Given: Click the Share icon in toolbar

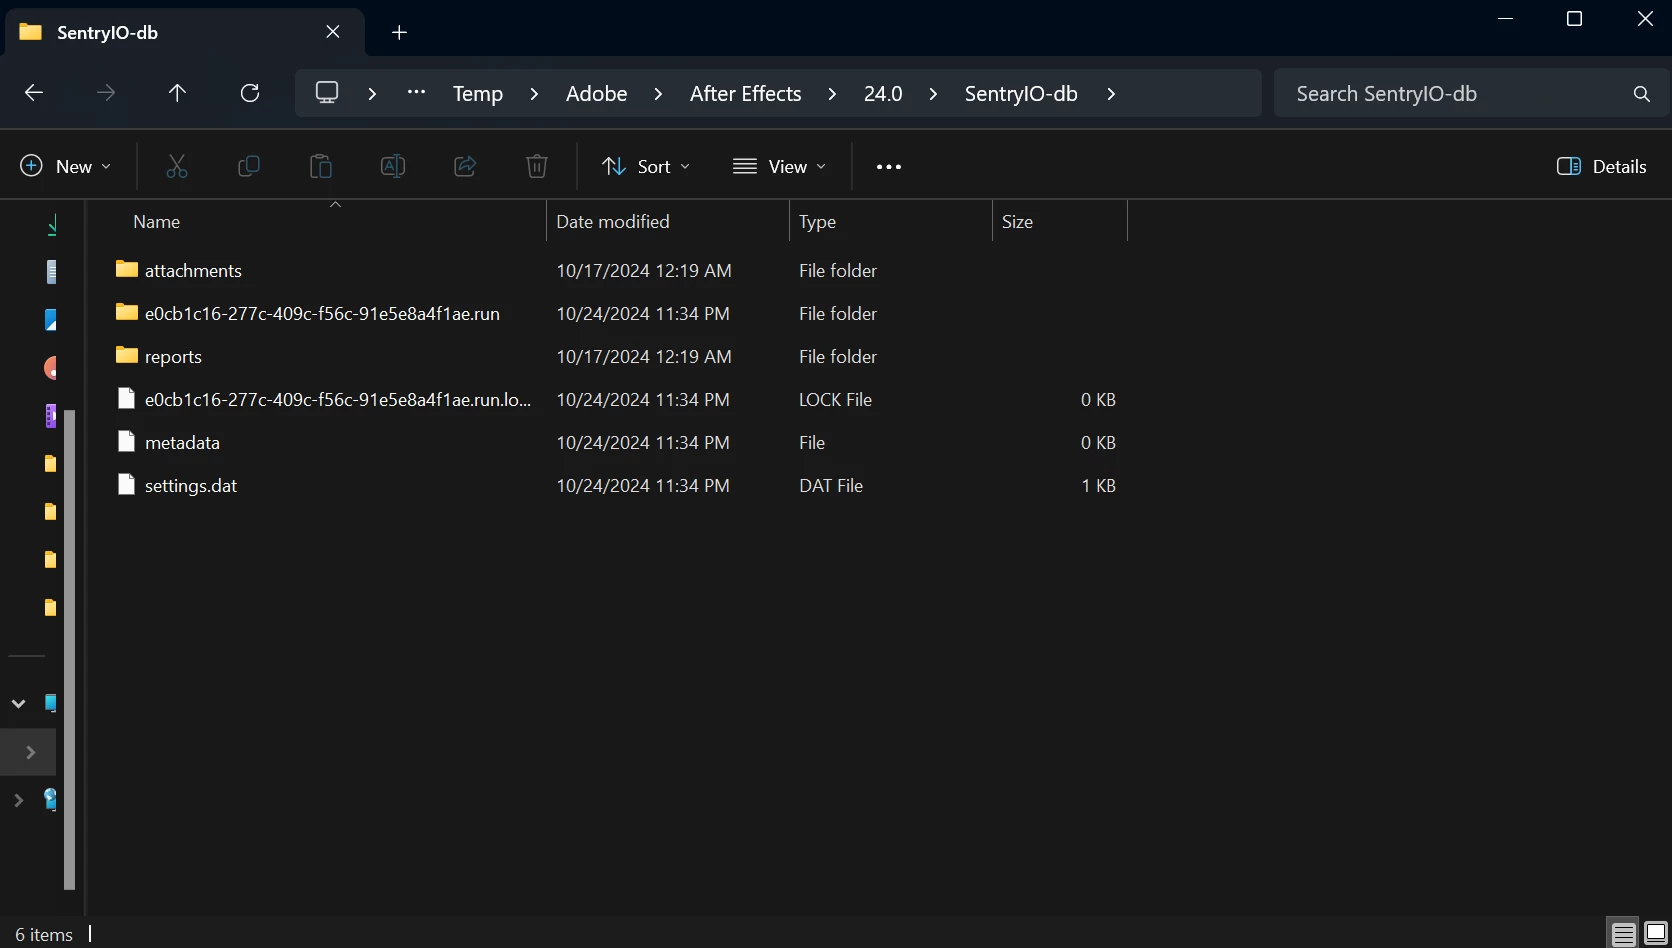Looking at the screenshot, I should 465,166.
